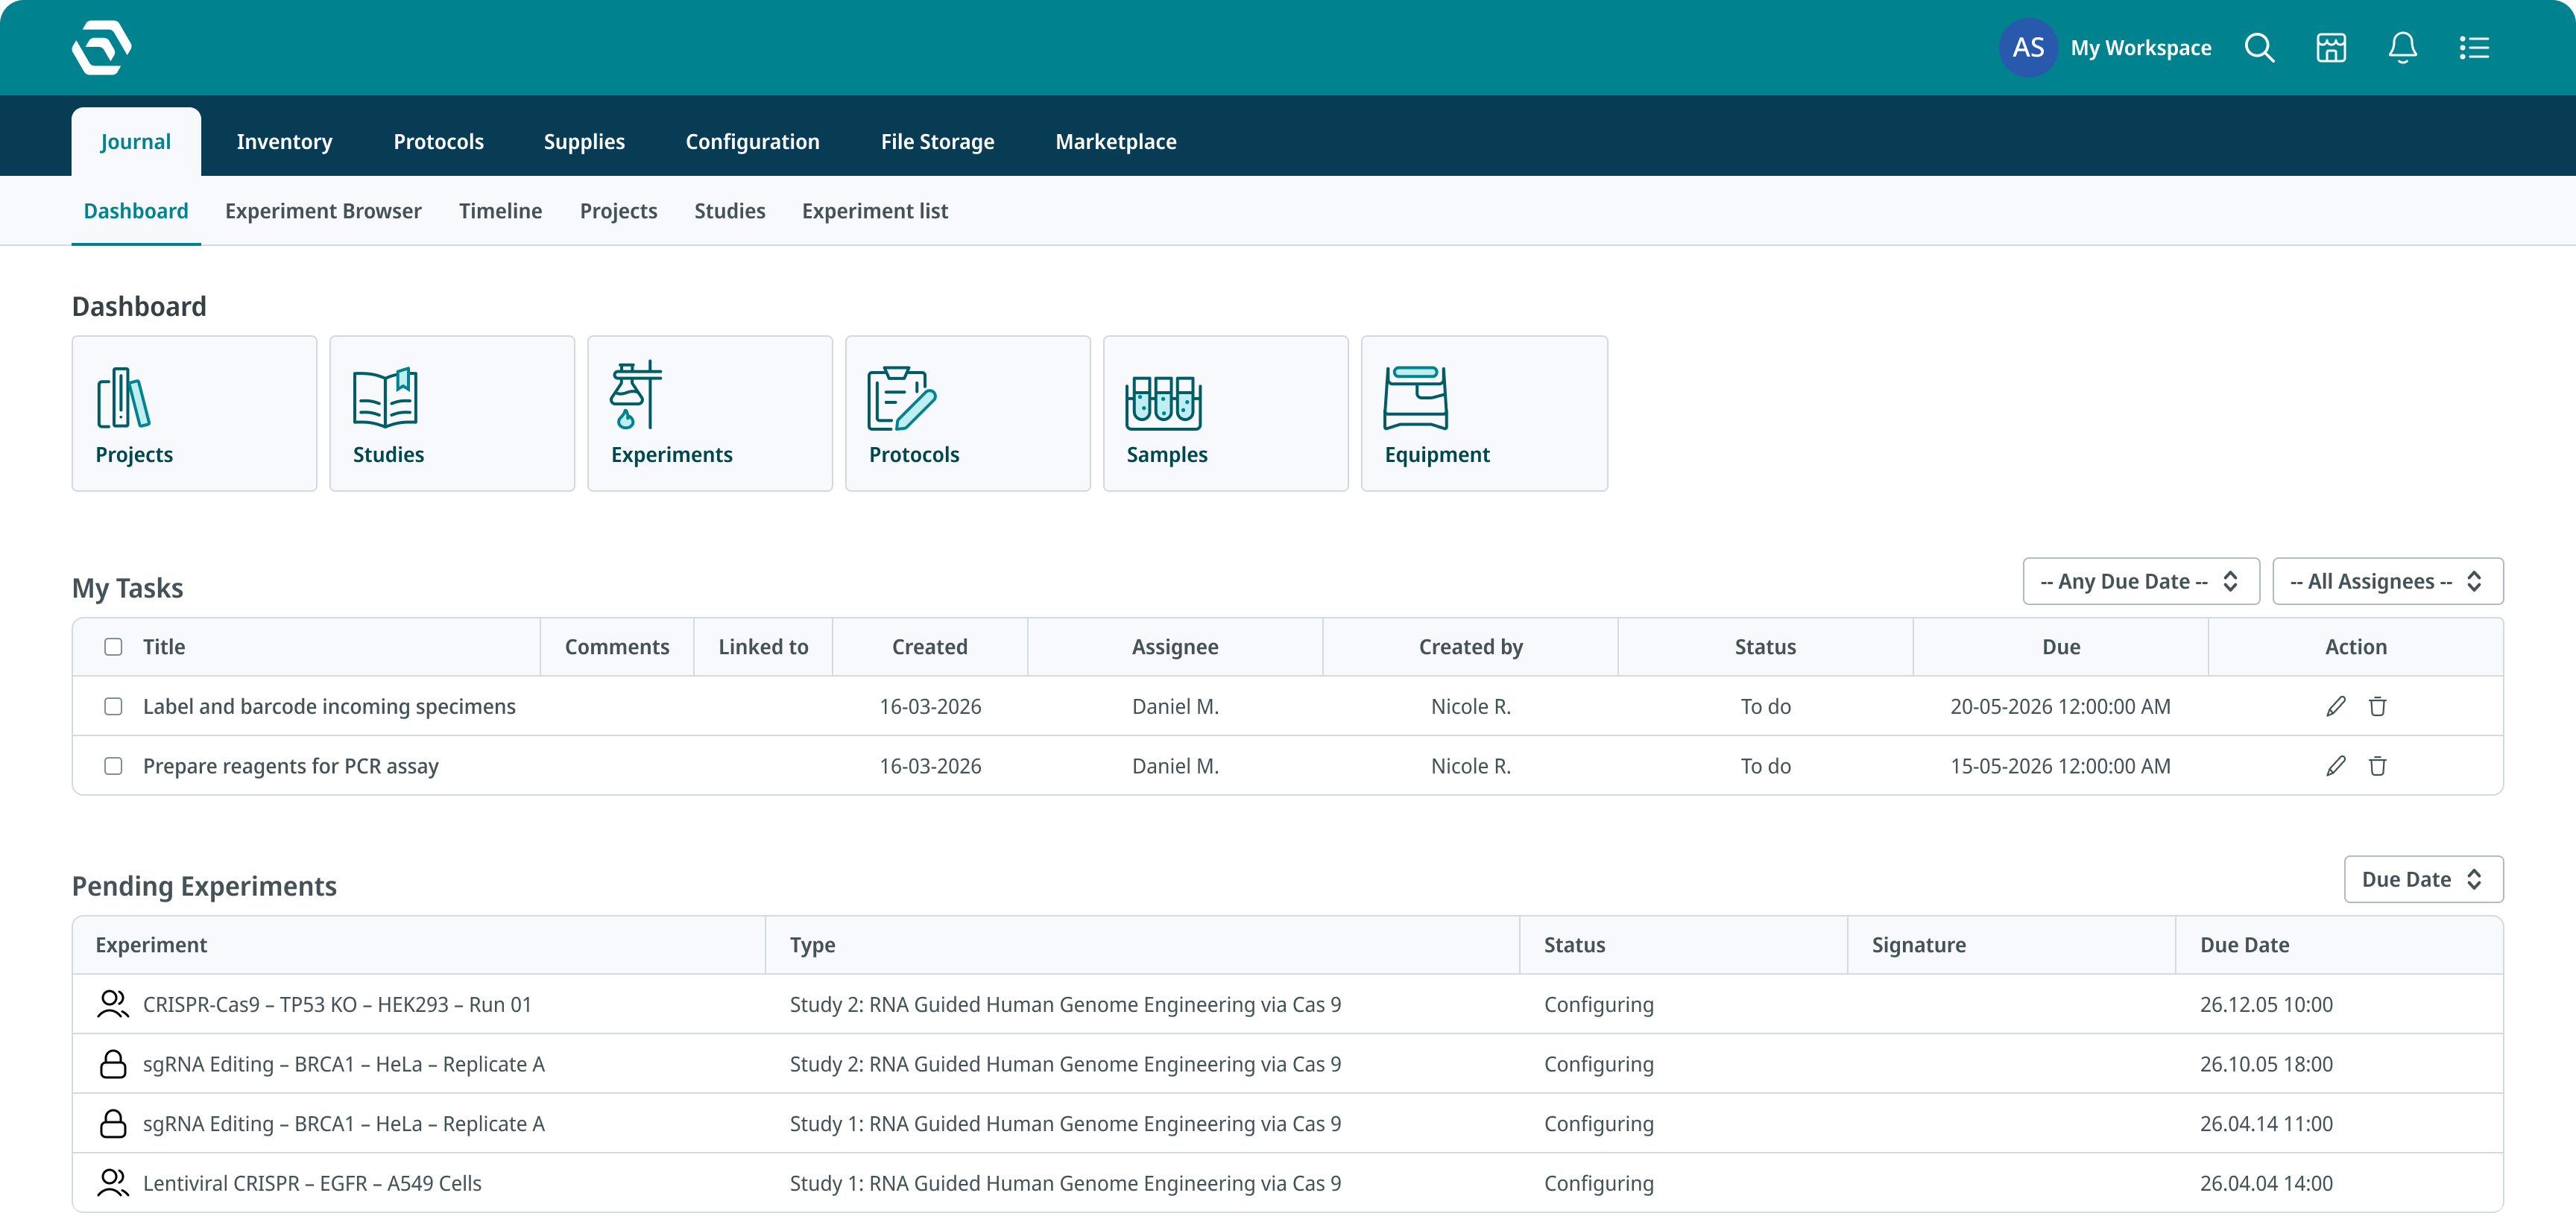The height and width of the screenshot is (1225, 2576).
Task: Open the Experiment Browser subtab
Action: tap(323, 211)
